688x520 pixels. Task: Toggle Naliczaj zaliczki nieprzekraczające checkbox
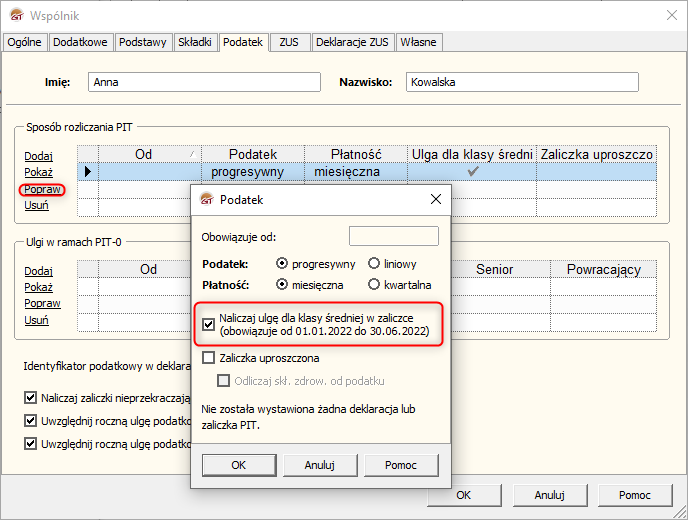pos(30,398)
